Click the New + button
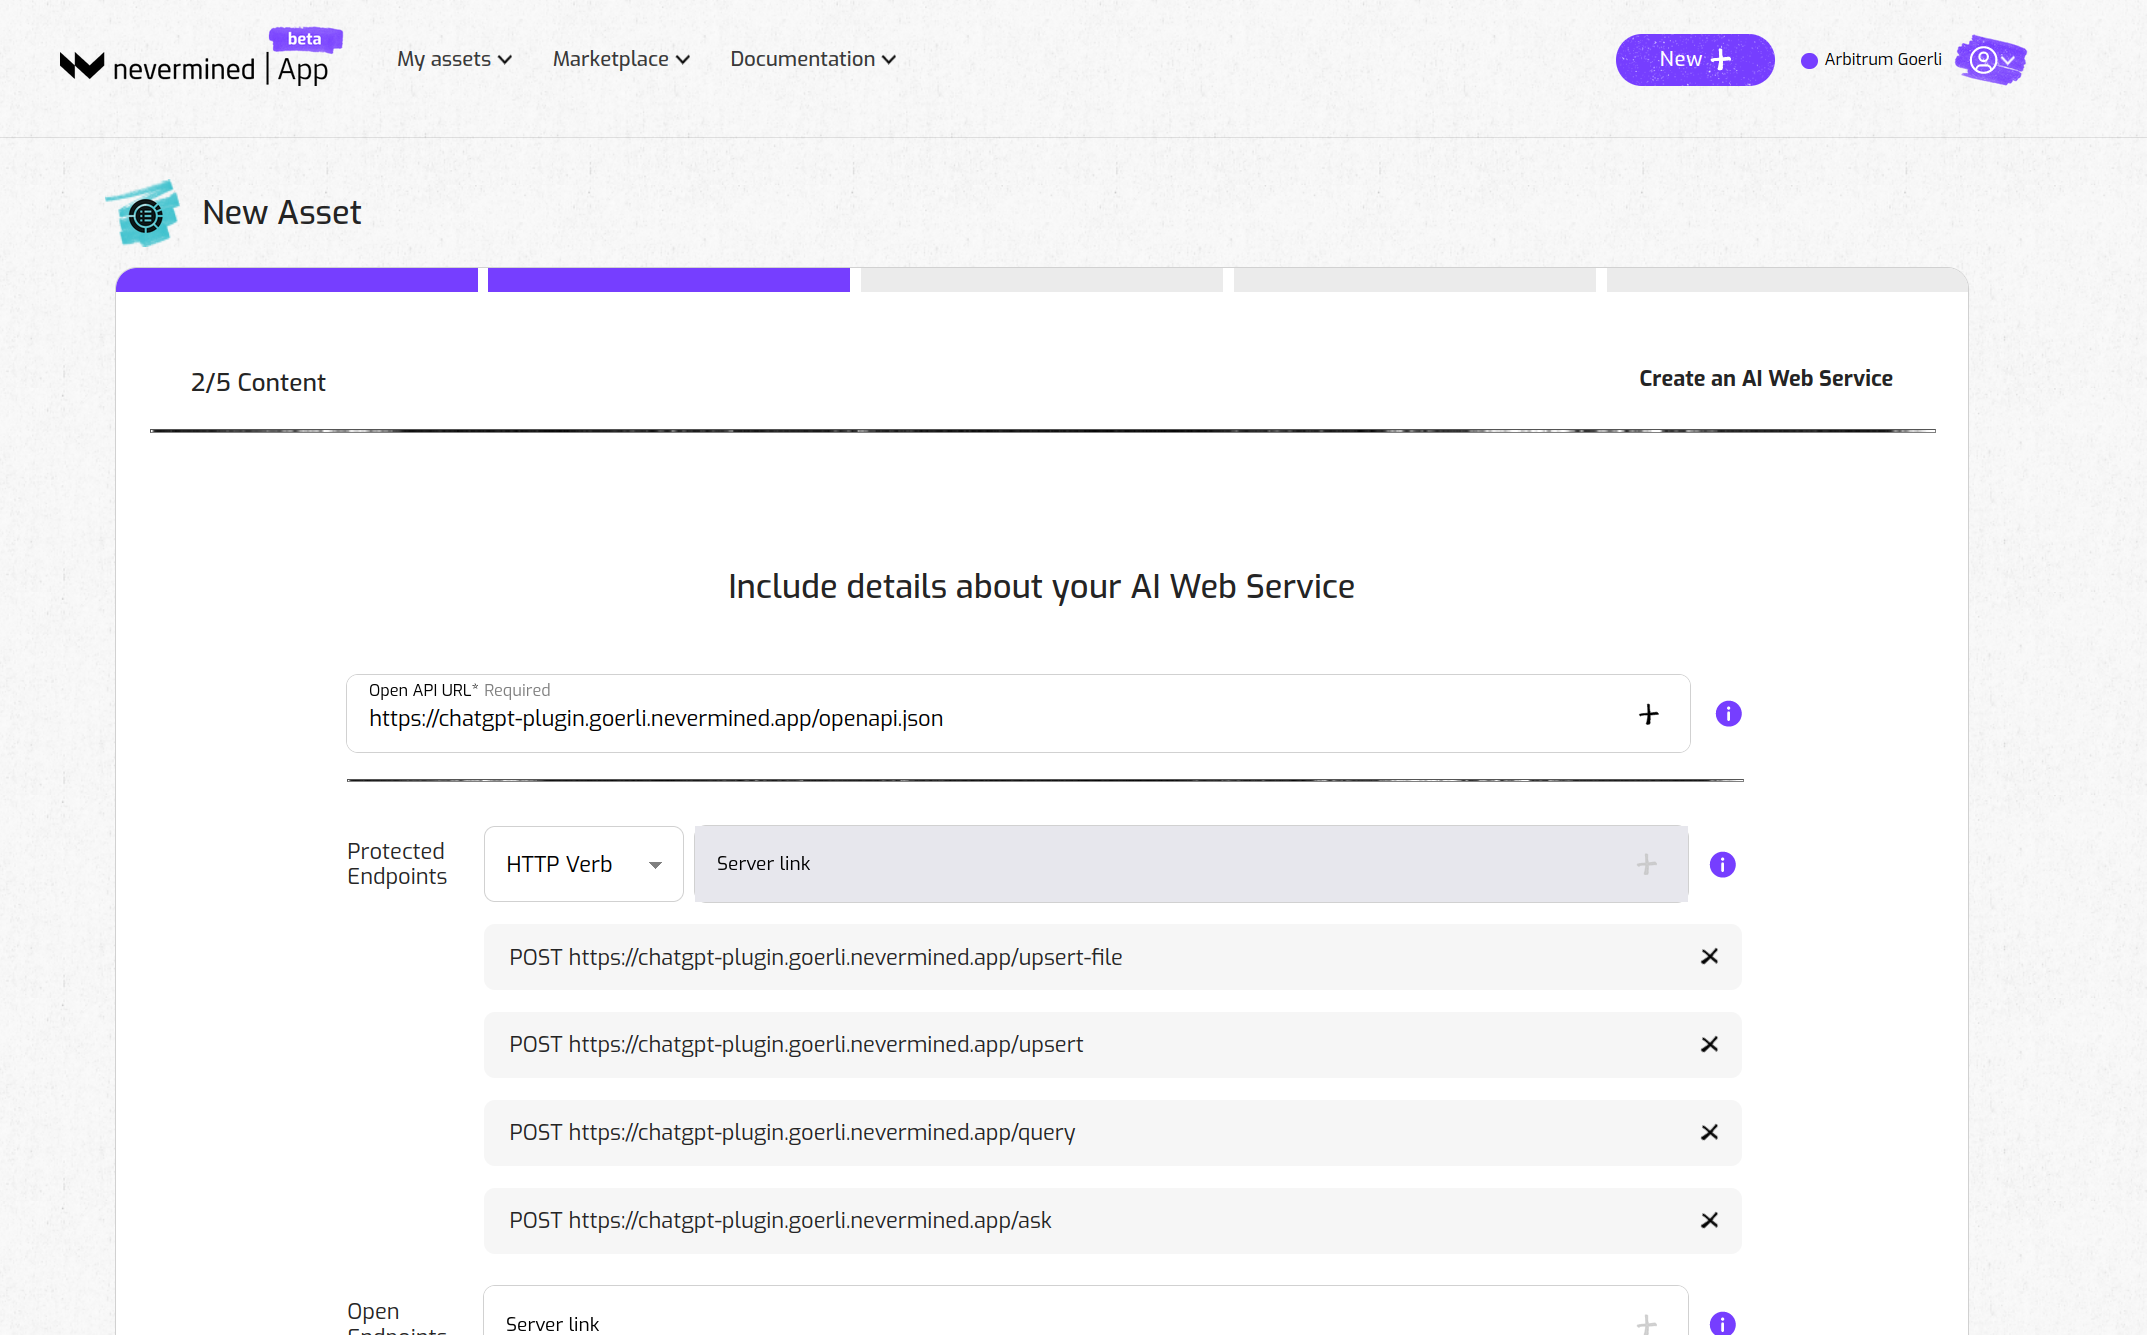This screenshot has height=1335, width=2147. coord(1694,59)
